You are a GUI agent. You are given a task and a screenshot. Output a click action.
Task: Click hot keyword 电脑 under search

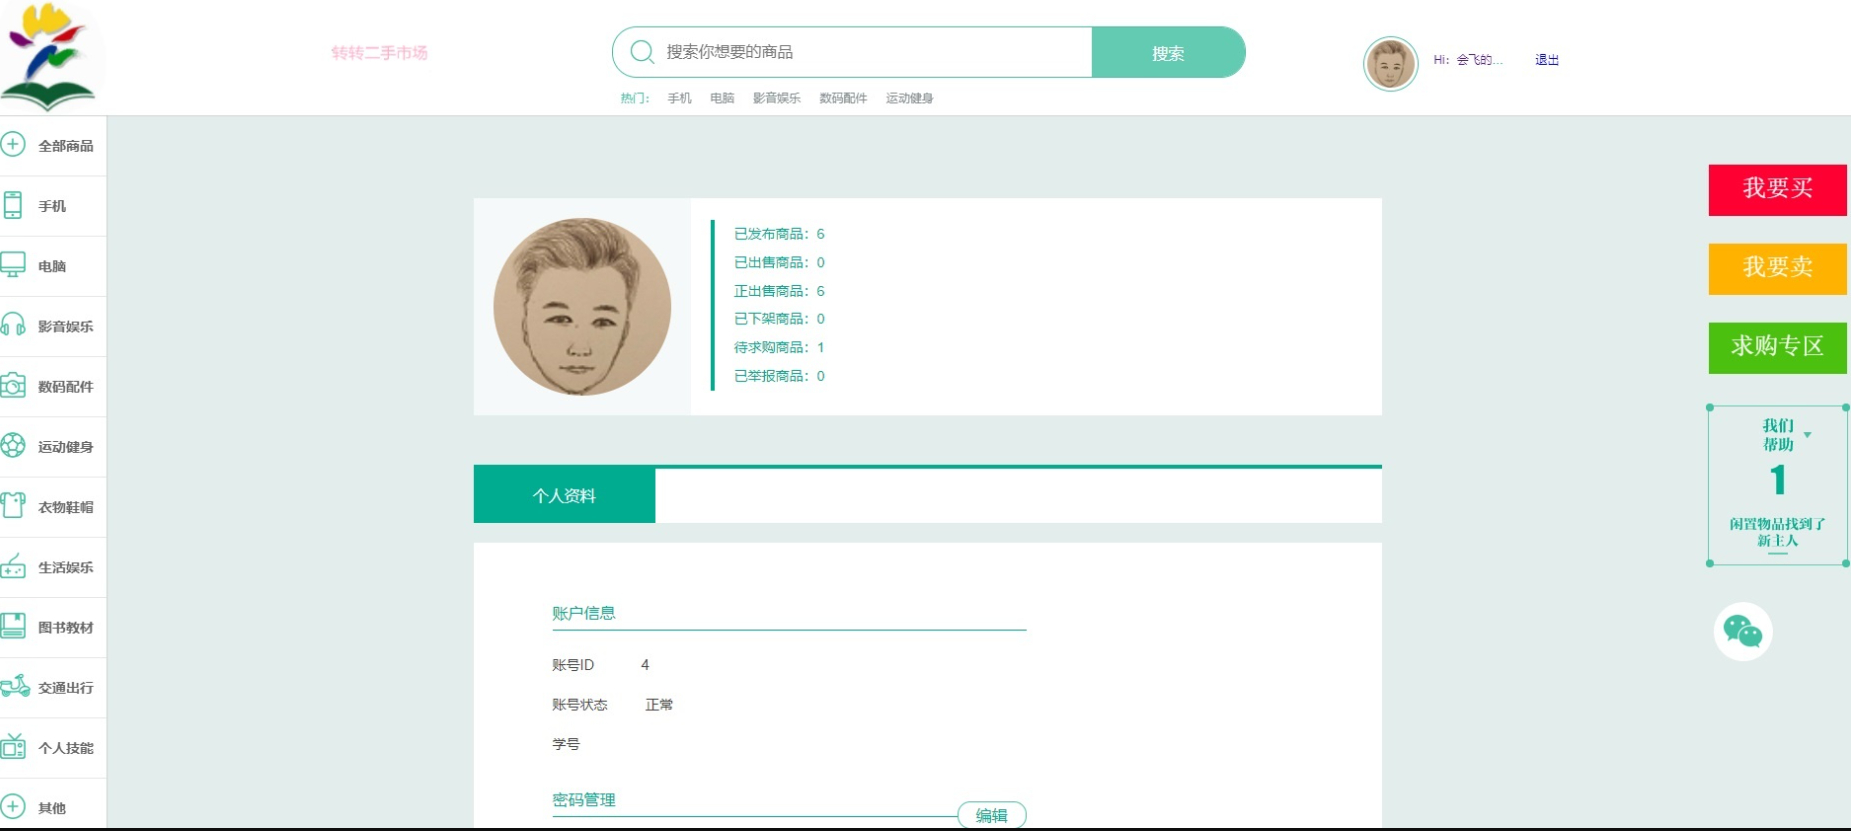(722, 98)
